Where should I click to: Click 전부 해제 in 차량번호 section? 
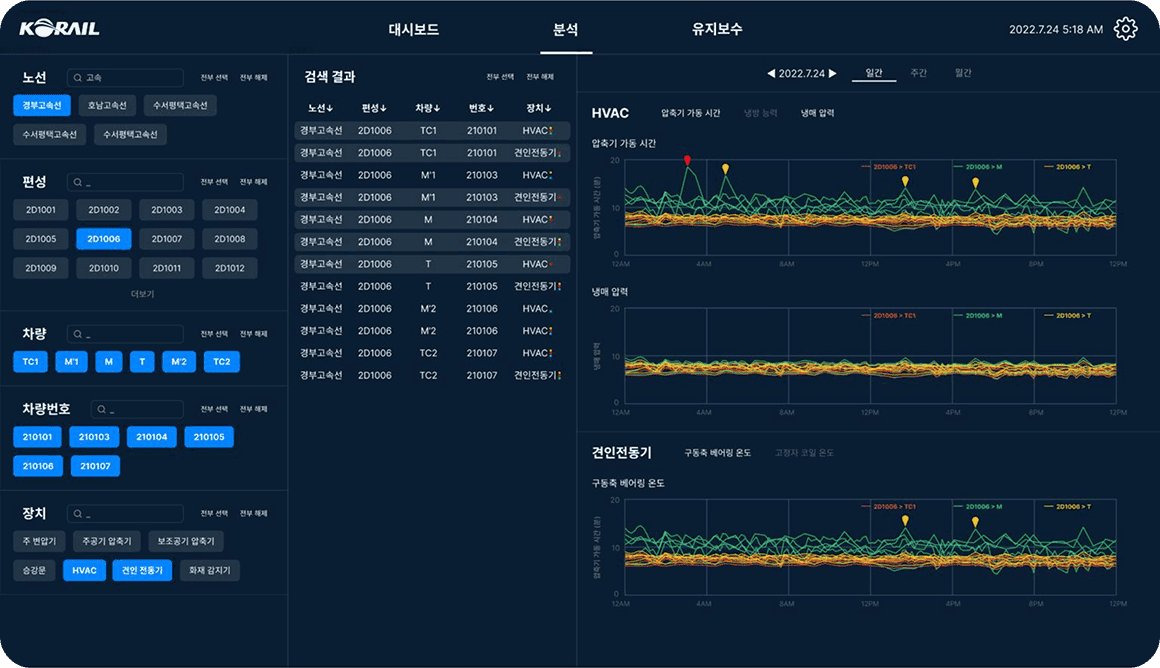tap(253, 409)
